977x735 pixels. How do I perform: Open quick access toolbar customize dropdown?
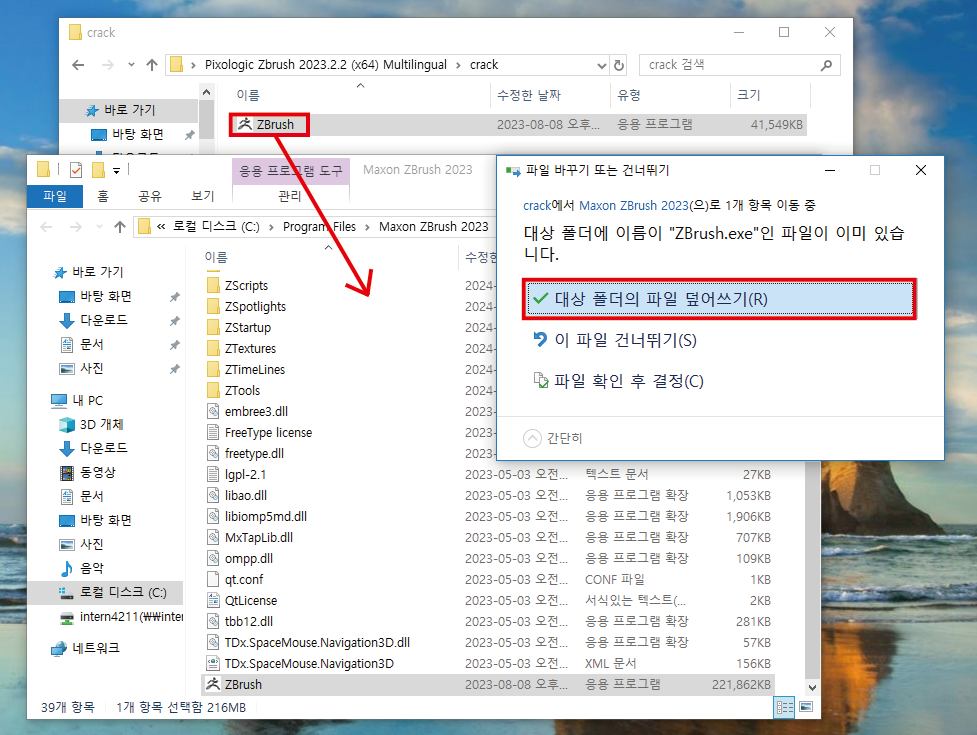click(117, 170)
